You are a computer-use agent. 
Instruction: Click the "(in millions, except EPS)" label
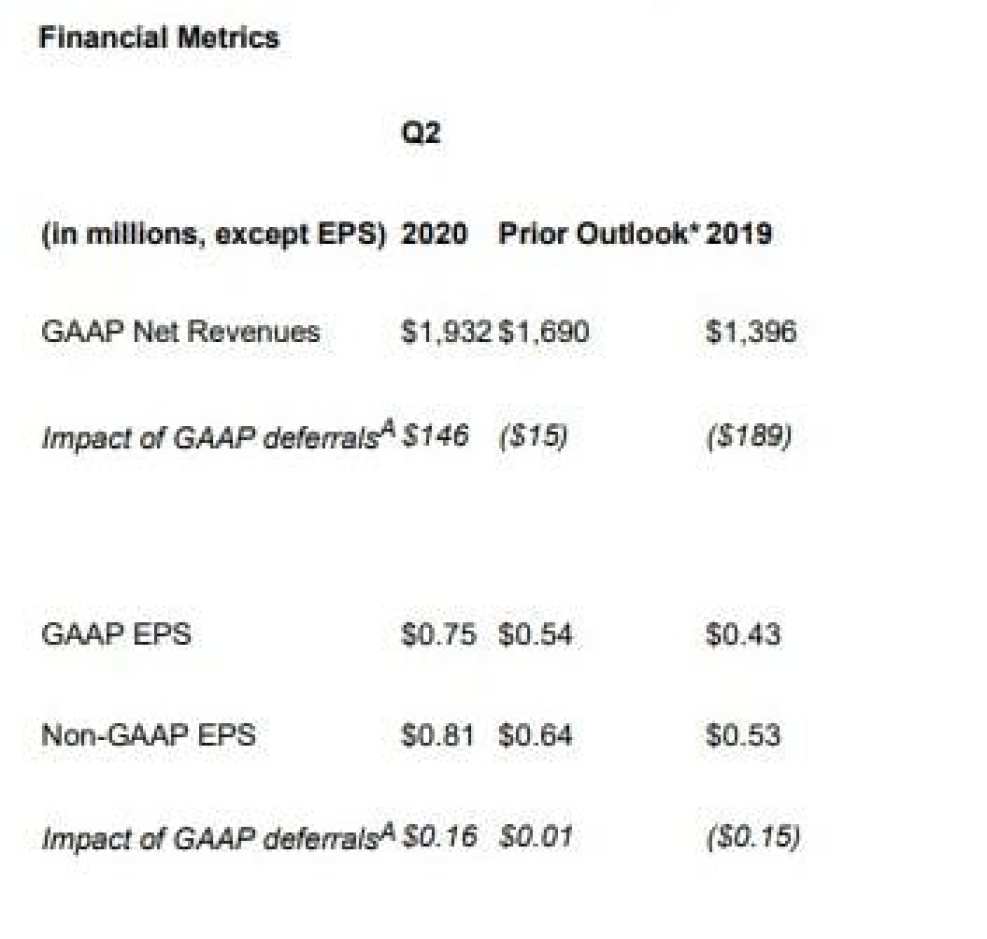(213, 234)
